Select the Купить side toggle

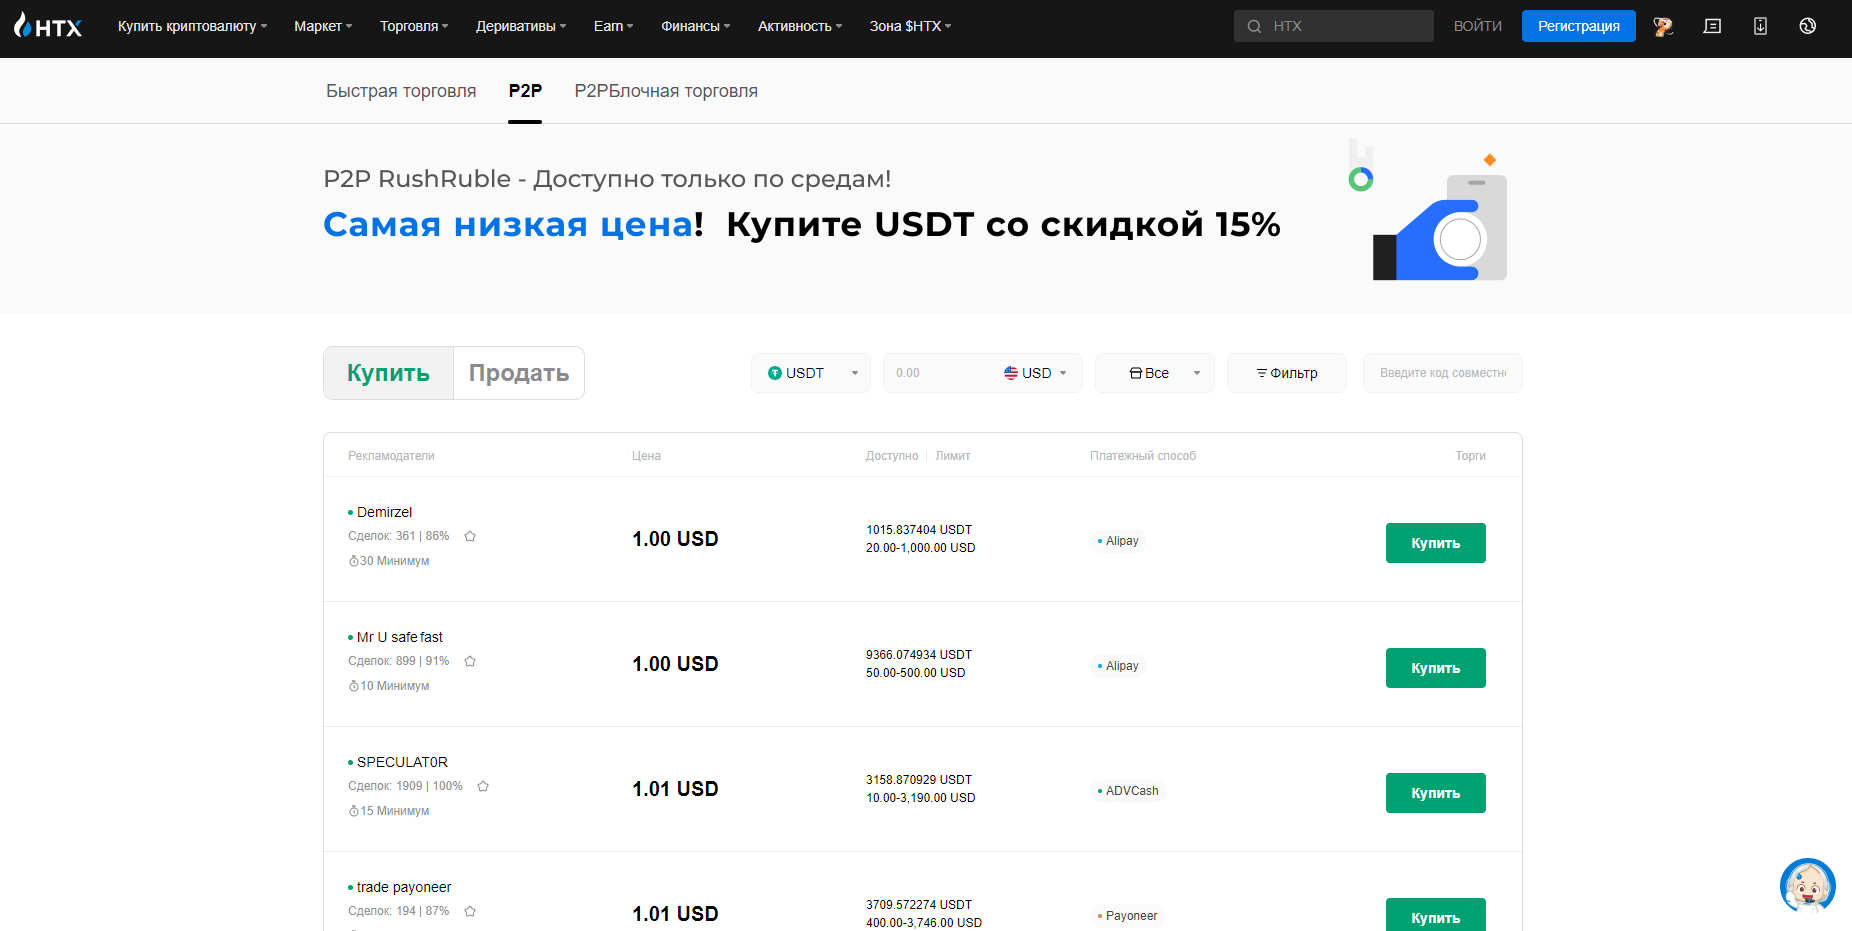388,373
